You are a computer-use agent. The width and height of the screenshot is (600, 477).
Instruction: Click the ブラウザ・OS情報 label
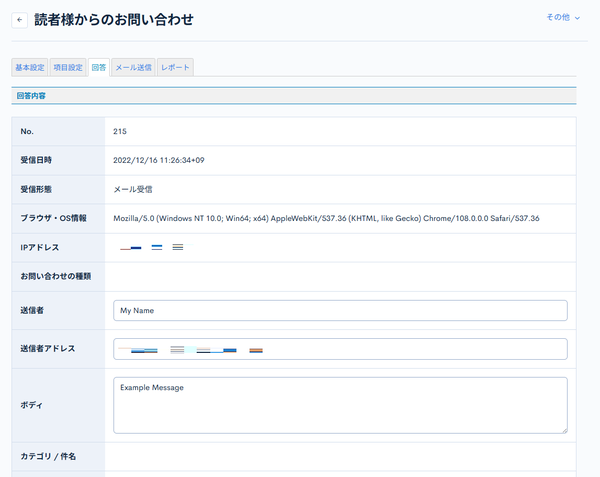pos(54,218)
